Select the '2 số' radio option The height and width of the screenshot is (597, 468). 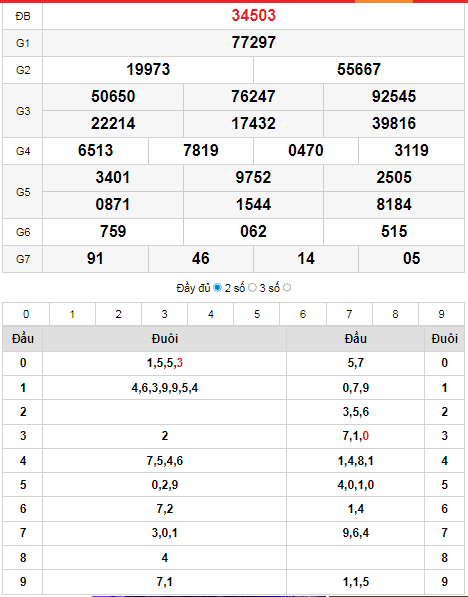252,288
